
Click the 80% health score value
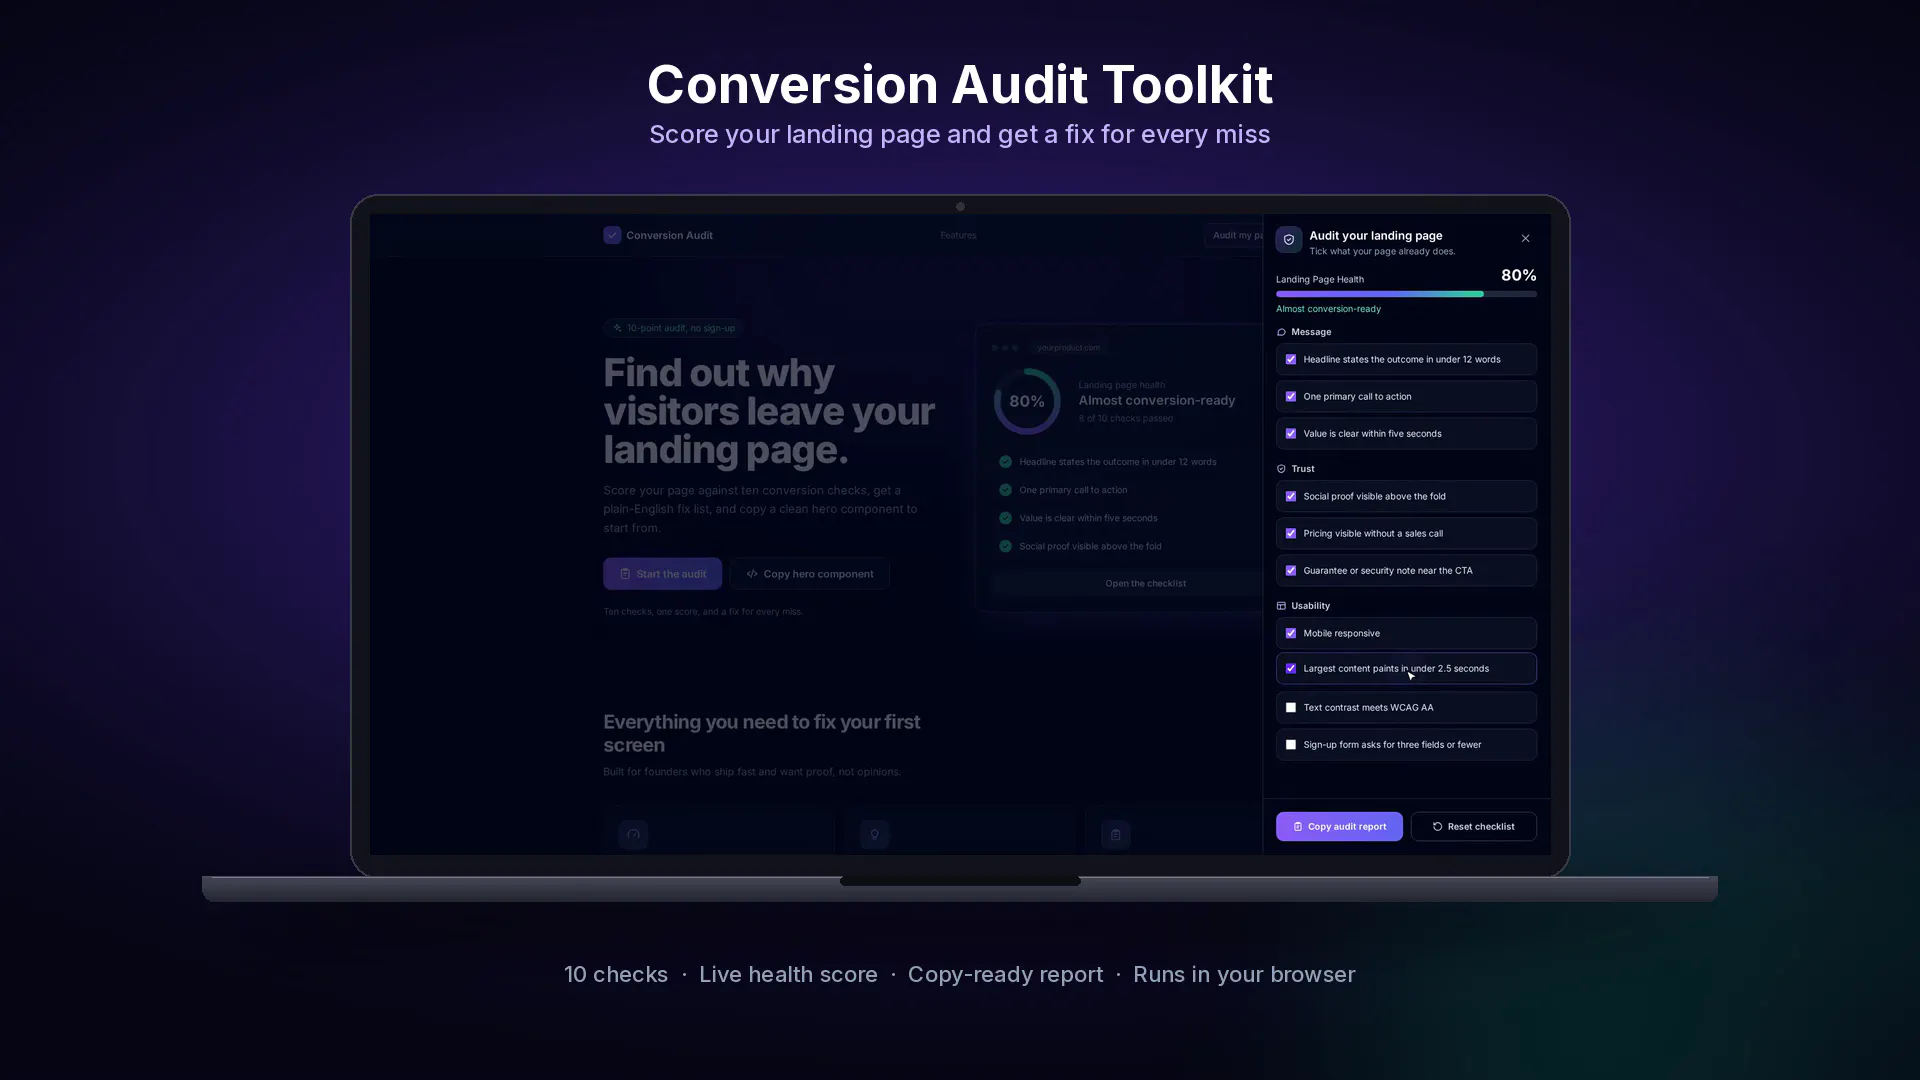[x=1518, y=275]
